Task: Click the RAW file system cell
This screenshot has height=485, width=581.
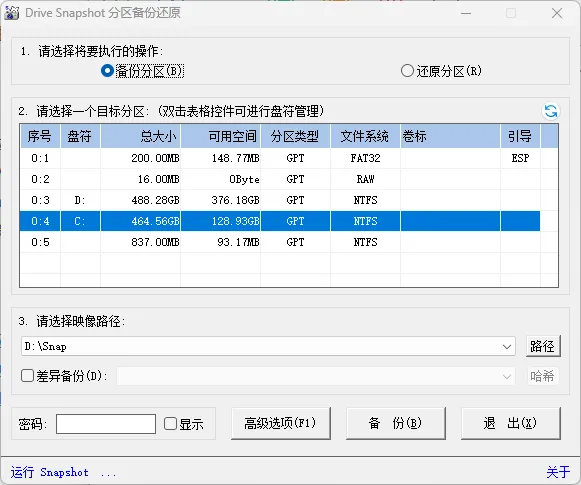Action: click(x=365, y=179)
